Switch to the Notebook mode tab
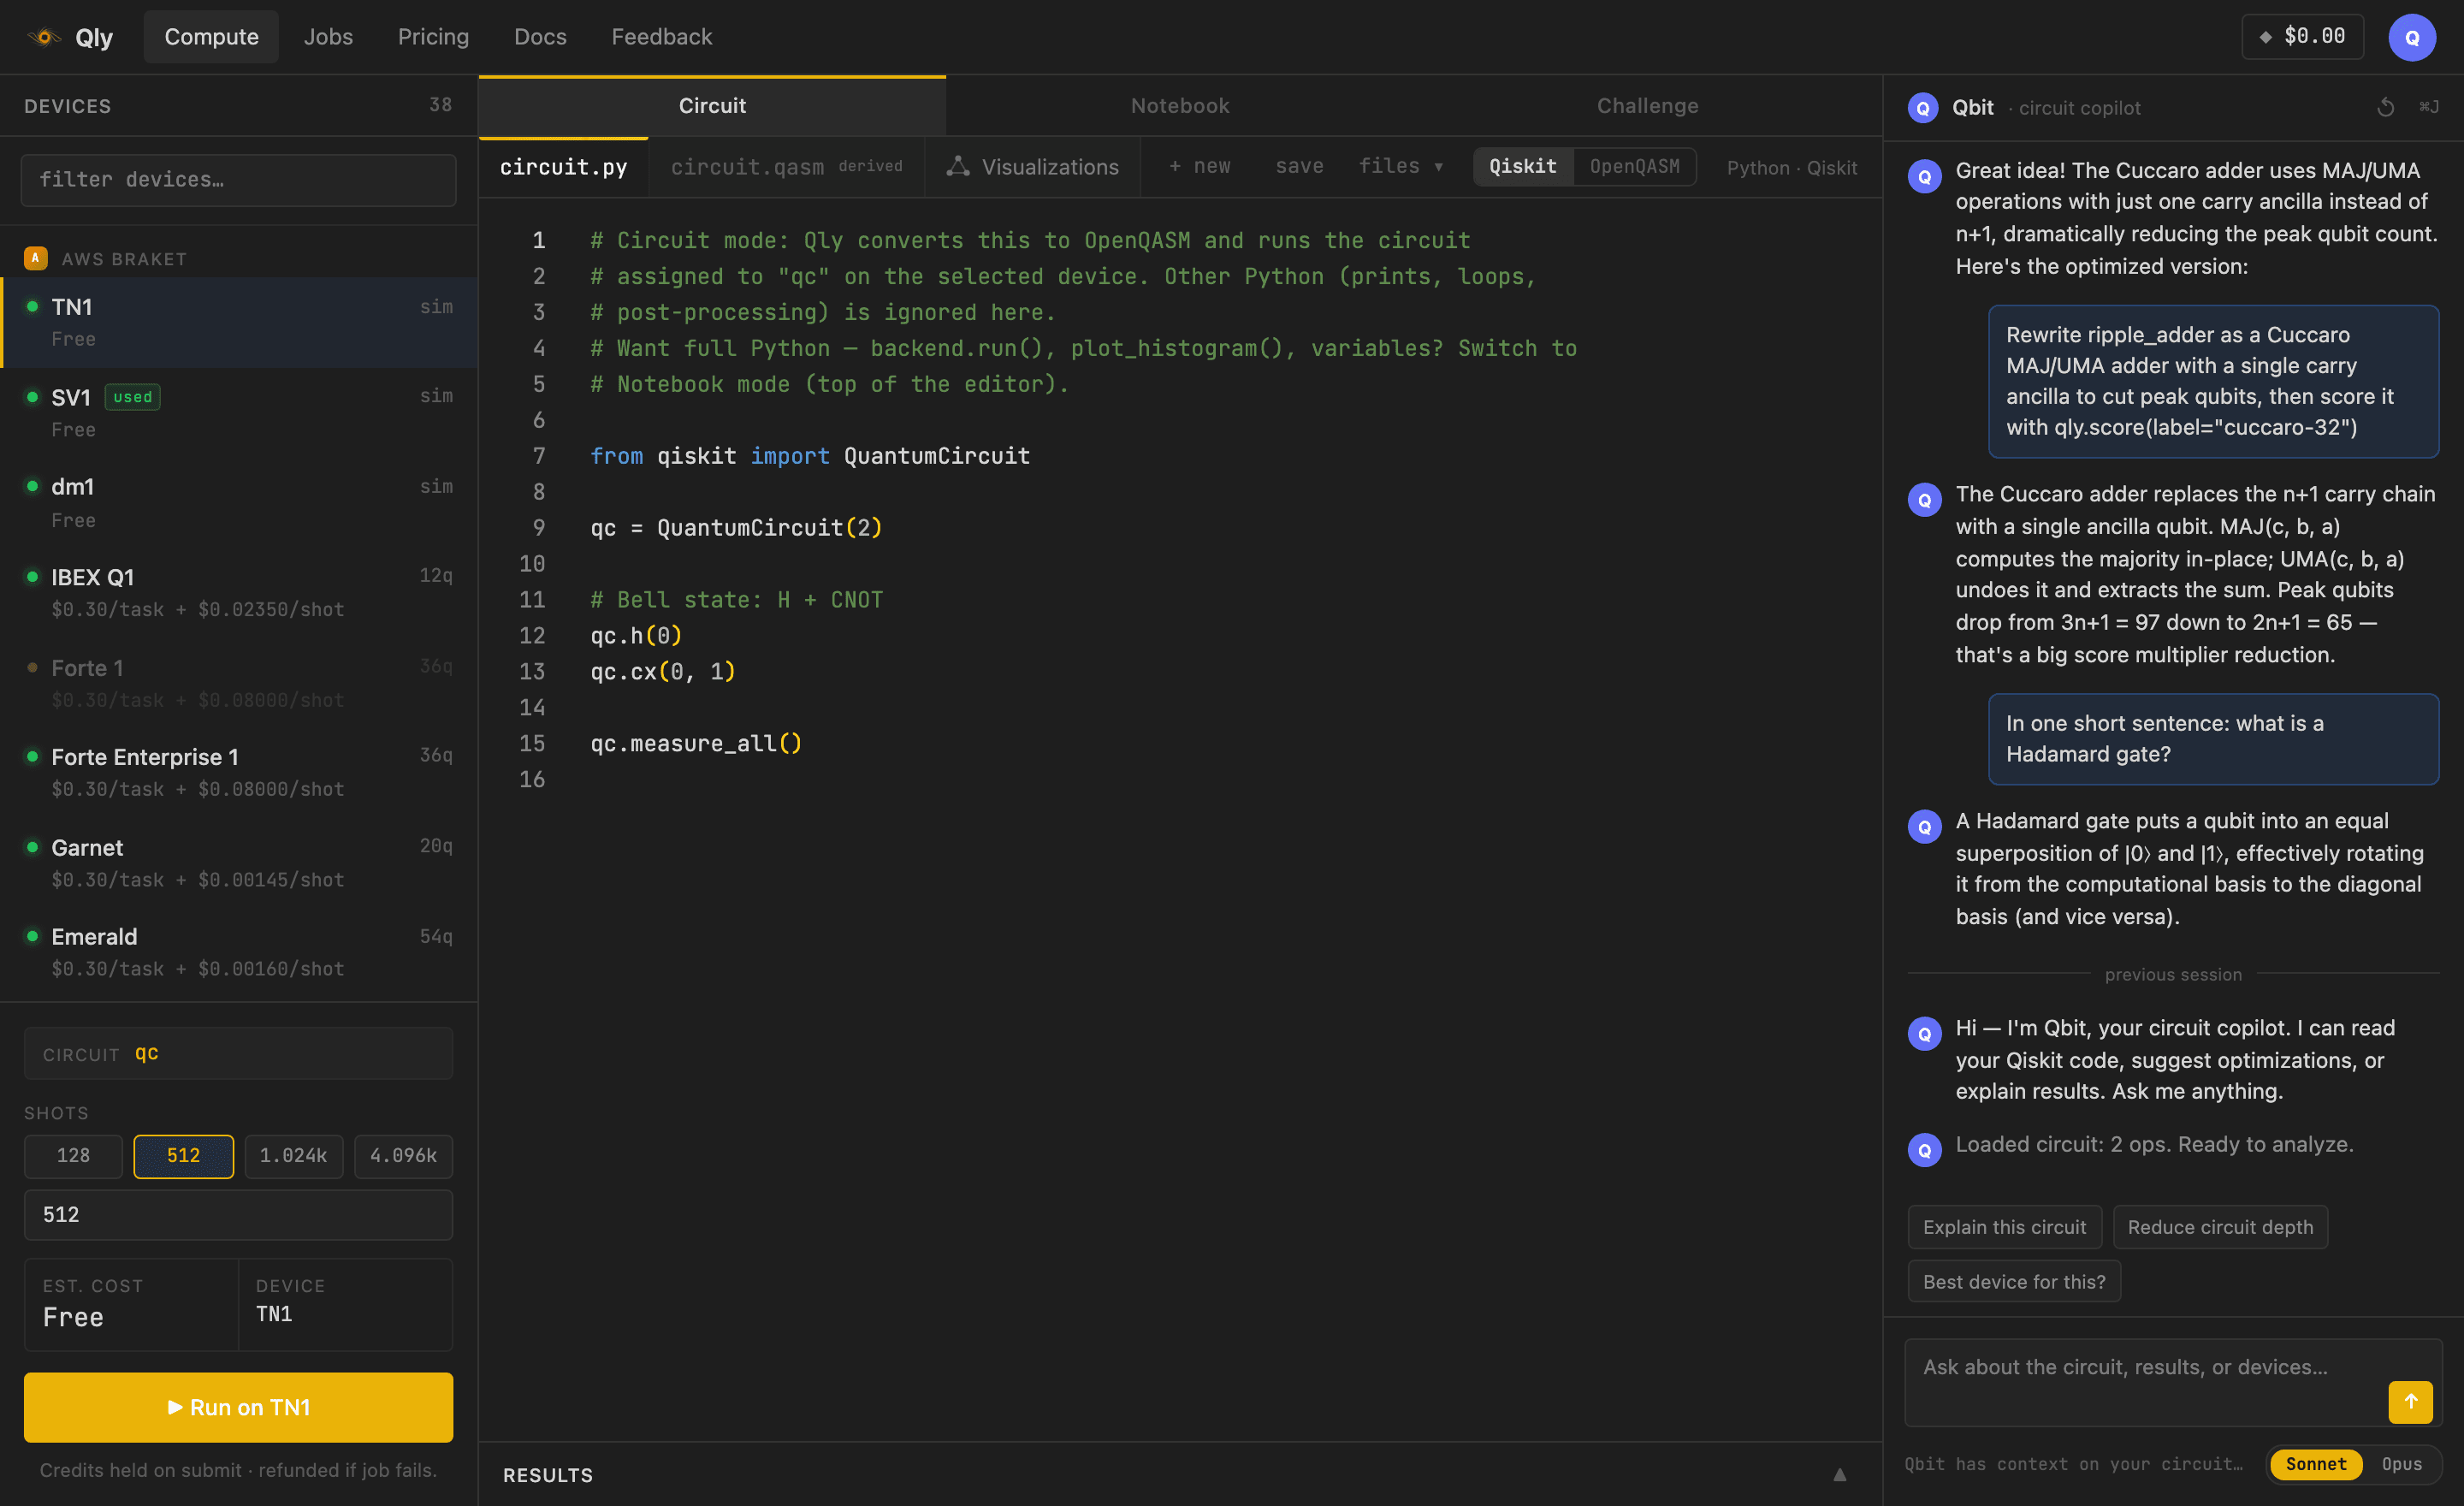This screenshot has width=2464, height=1506. tap(1179, 106)
